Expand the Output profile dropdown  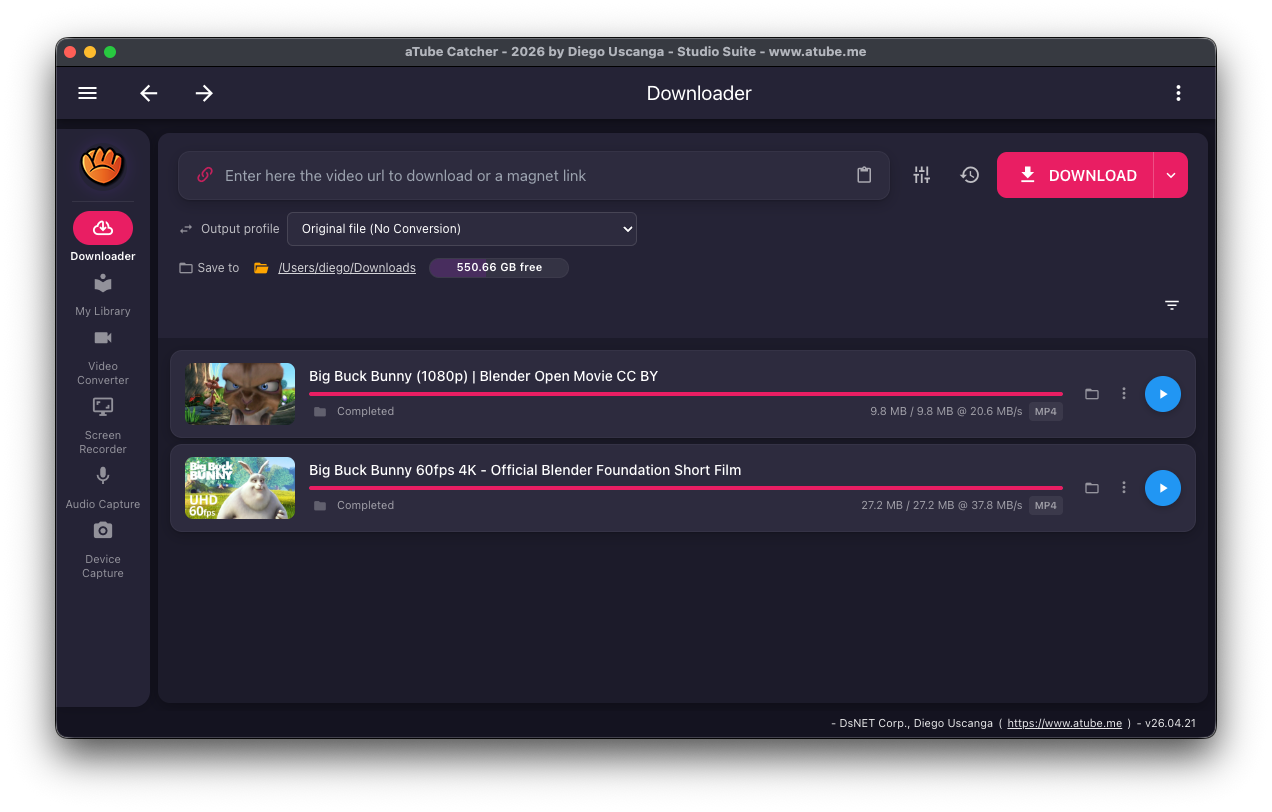(462, 229)
